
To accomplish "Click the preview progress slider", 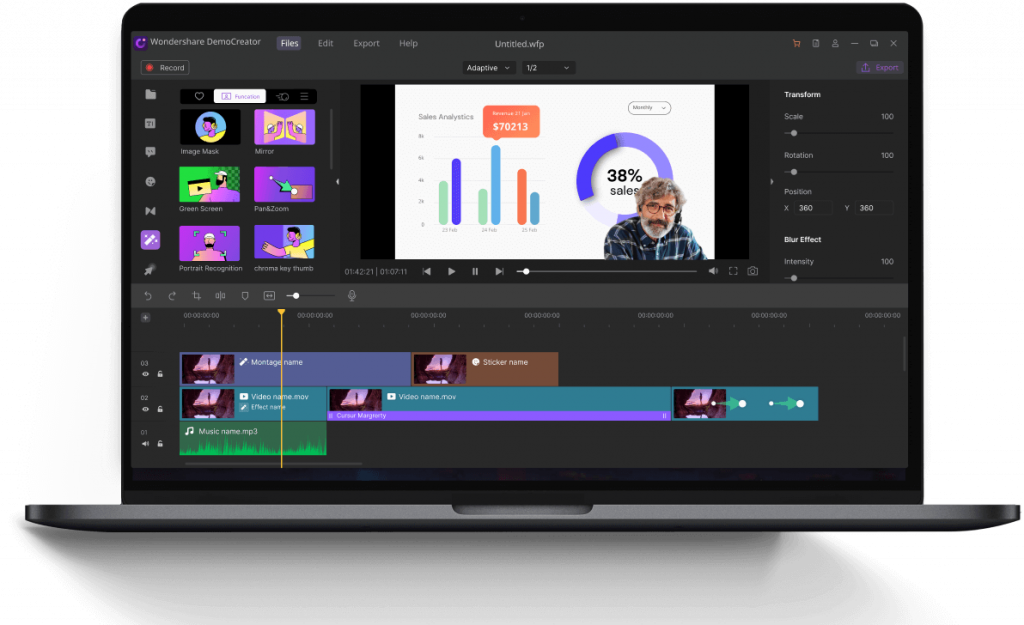I will coord(607,271).
